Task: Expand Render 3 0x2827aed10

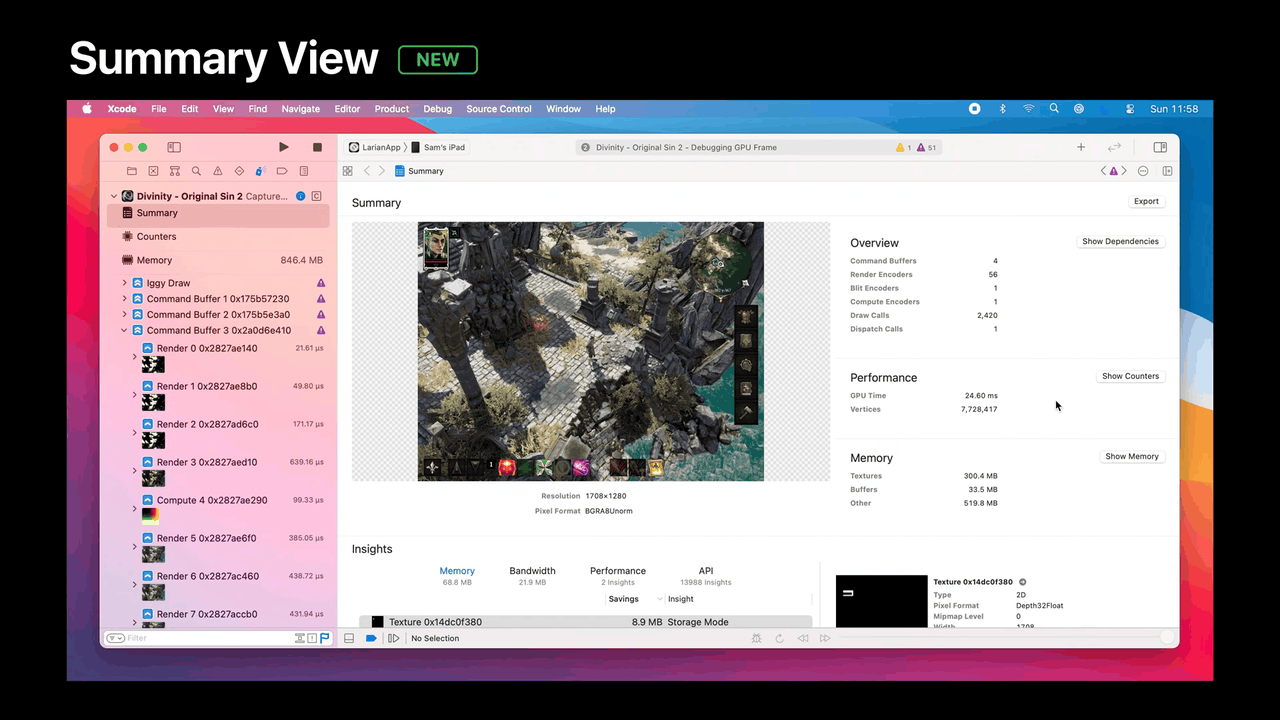Action: click(135, 471)
